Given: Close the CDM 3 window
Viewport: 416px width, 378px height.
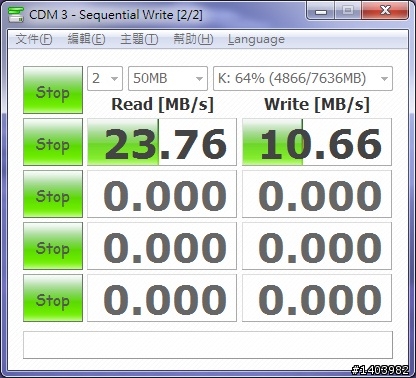Looking at the screenshot, I should pos(385,11).
